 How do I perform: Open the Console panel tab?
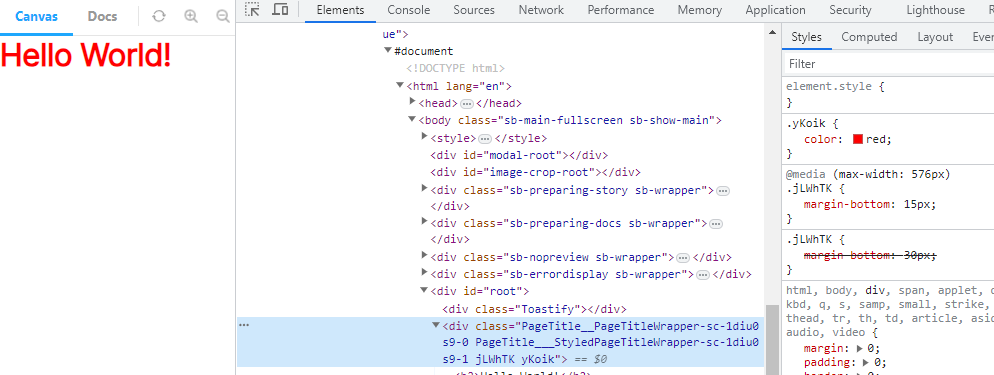(409, 10)
